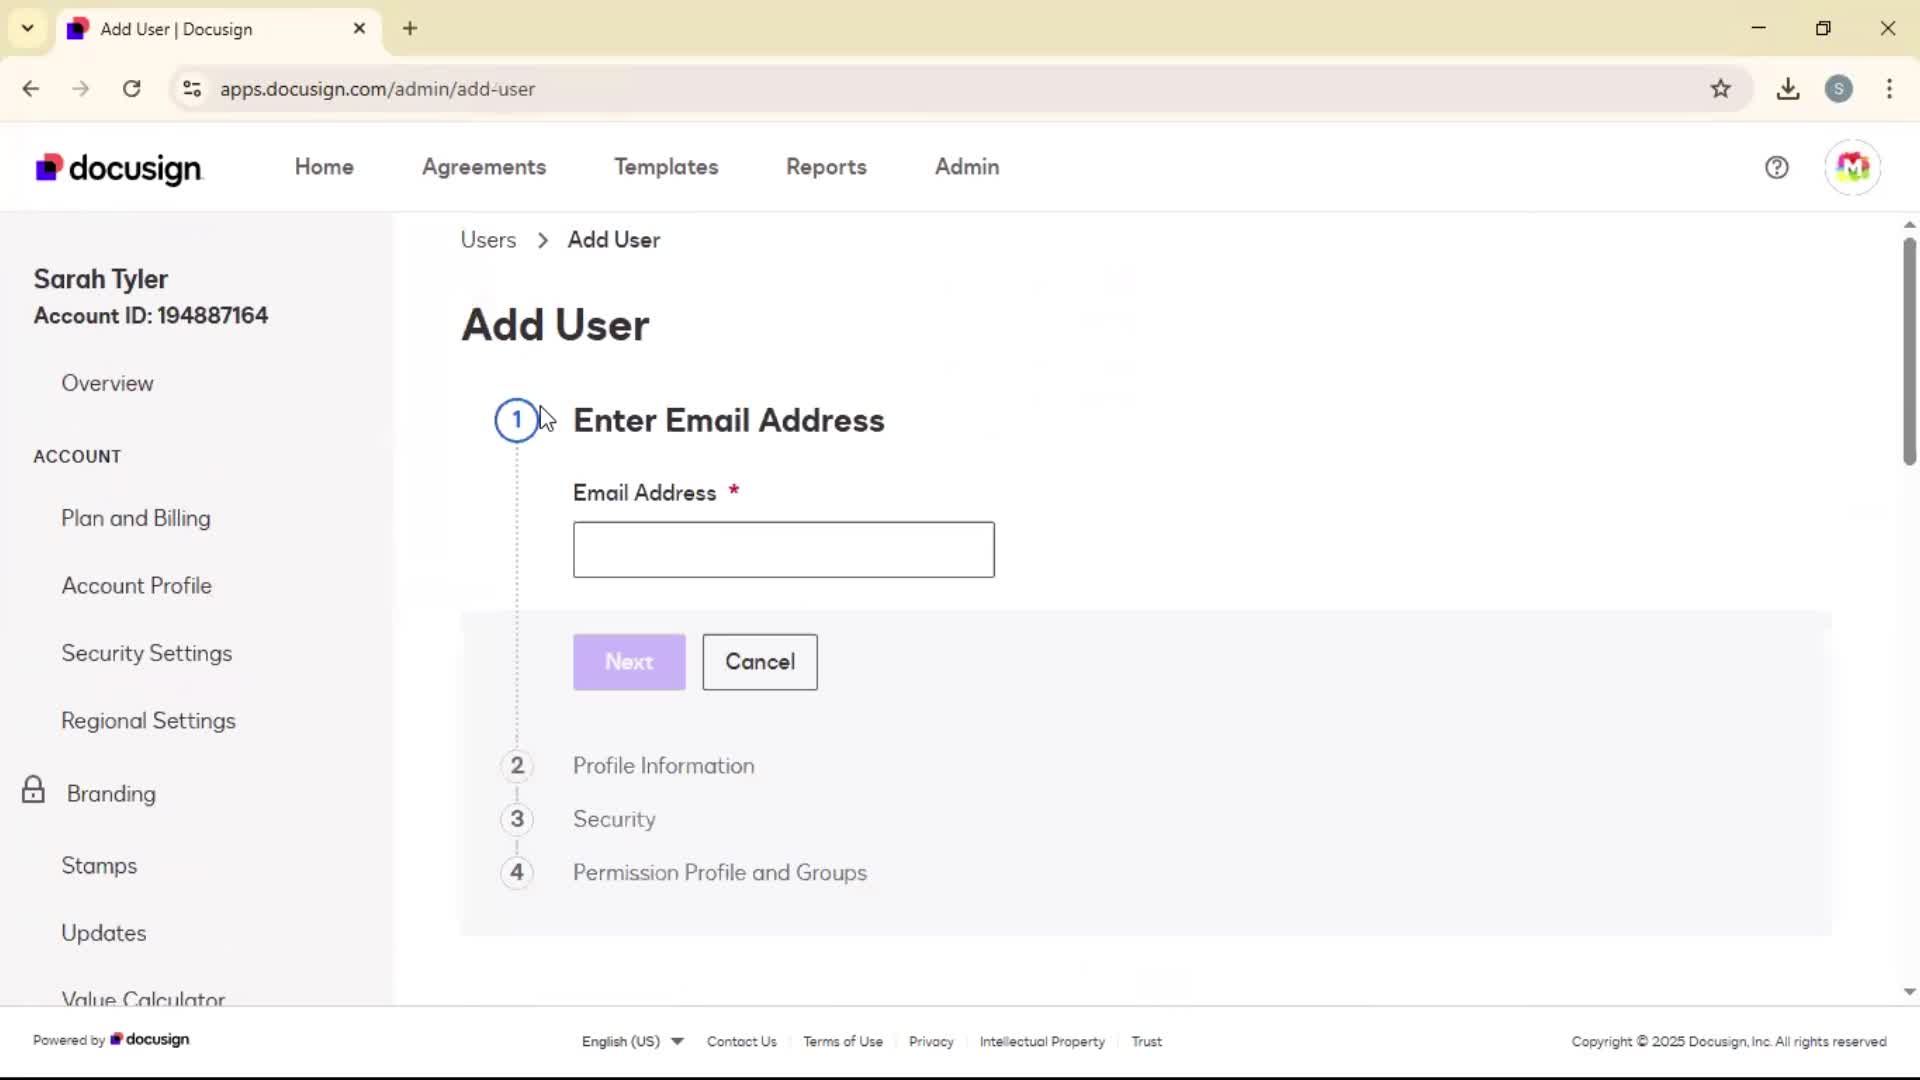This screenshot has width=1920, height=1080.
Task: Open Stamps in the sidebar
Action: [x=99, y=866]
